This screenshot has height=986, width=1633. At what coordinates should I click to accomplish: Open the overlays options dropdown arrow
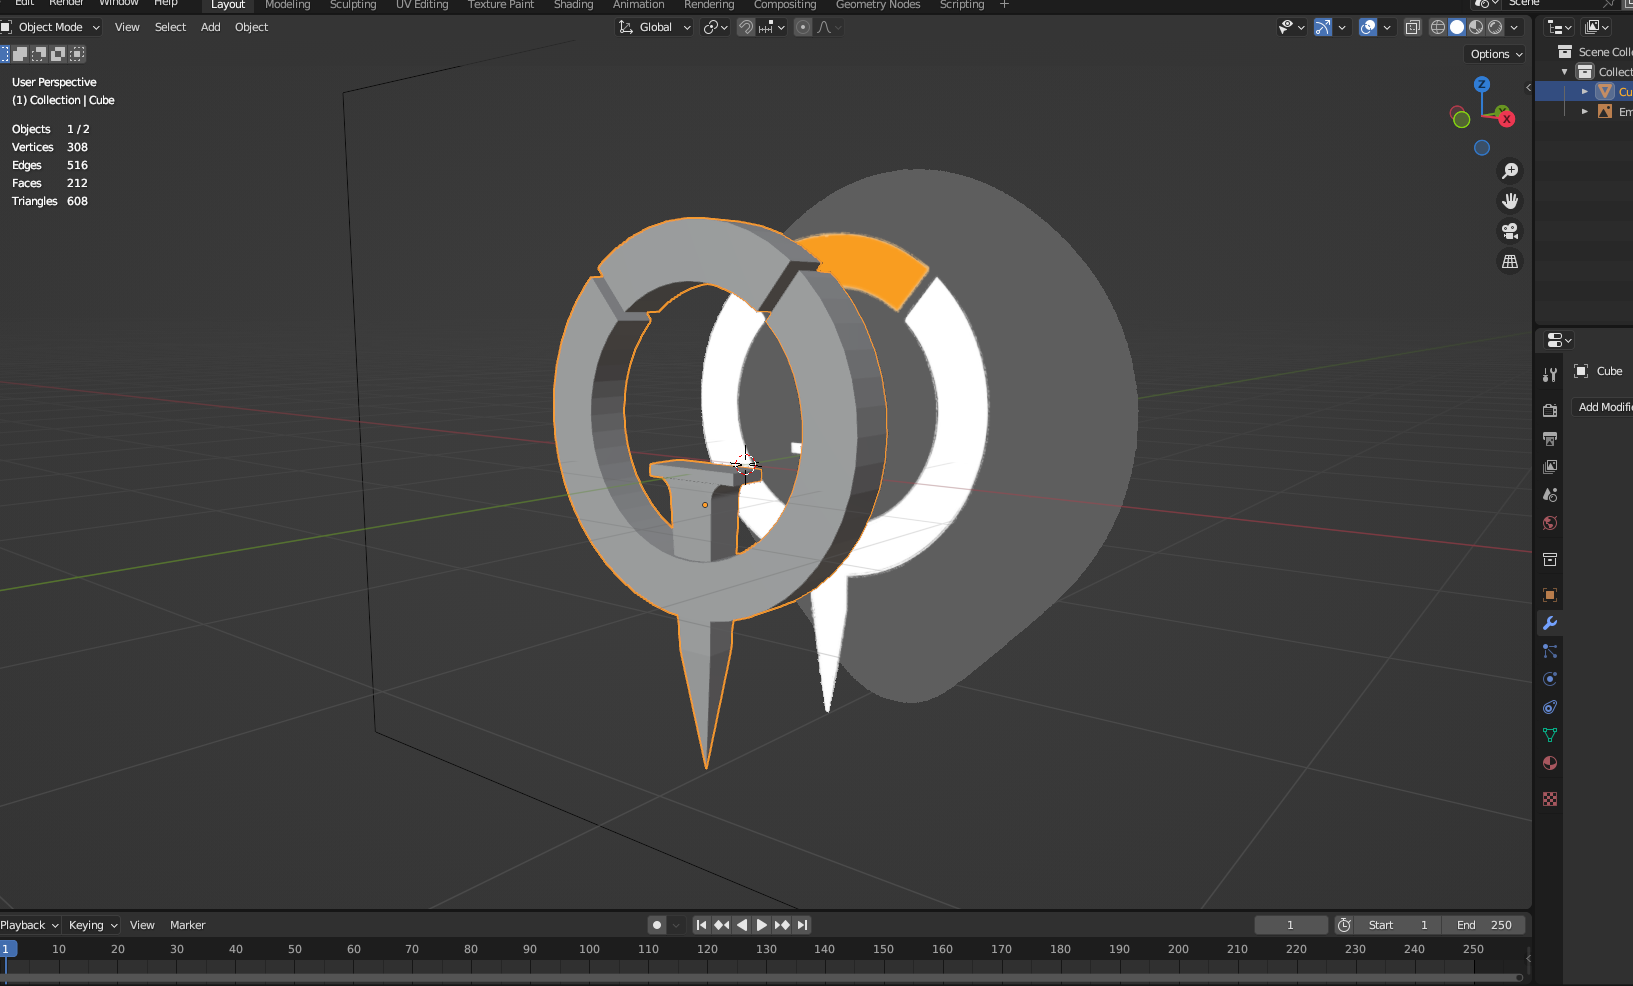coord(1387,27)
